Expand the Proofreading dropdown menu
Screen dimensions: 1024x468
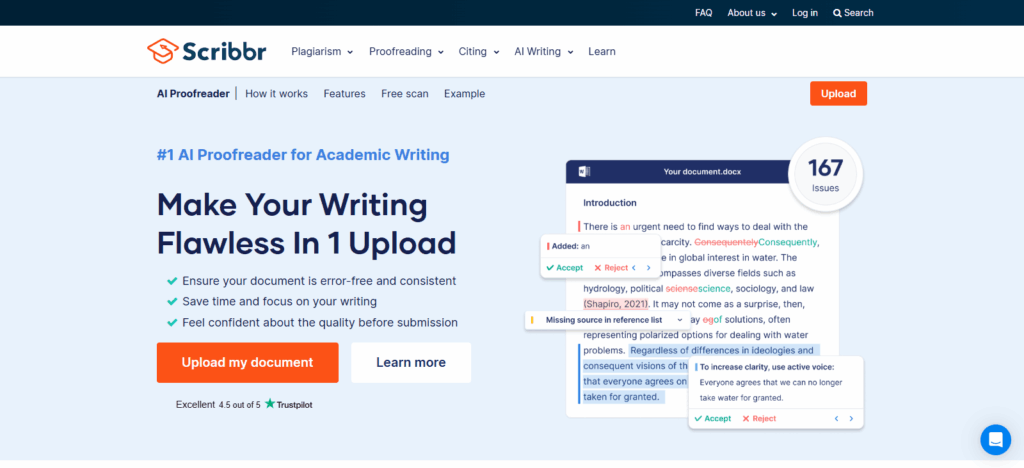click(x=406, y=51)
